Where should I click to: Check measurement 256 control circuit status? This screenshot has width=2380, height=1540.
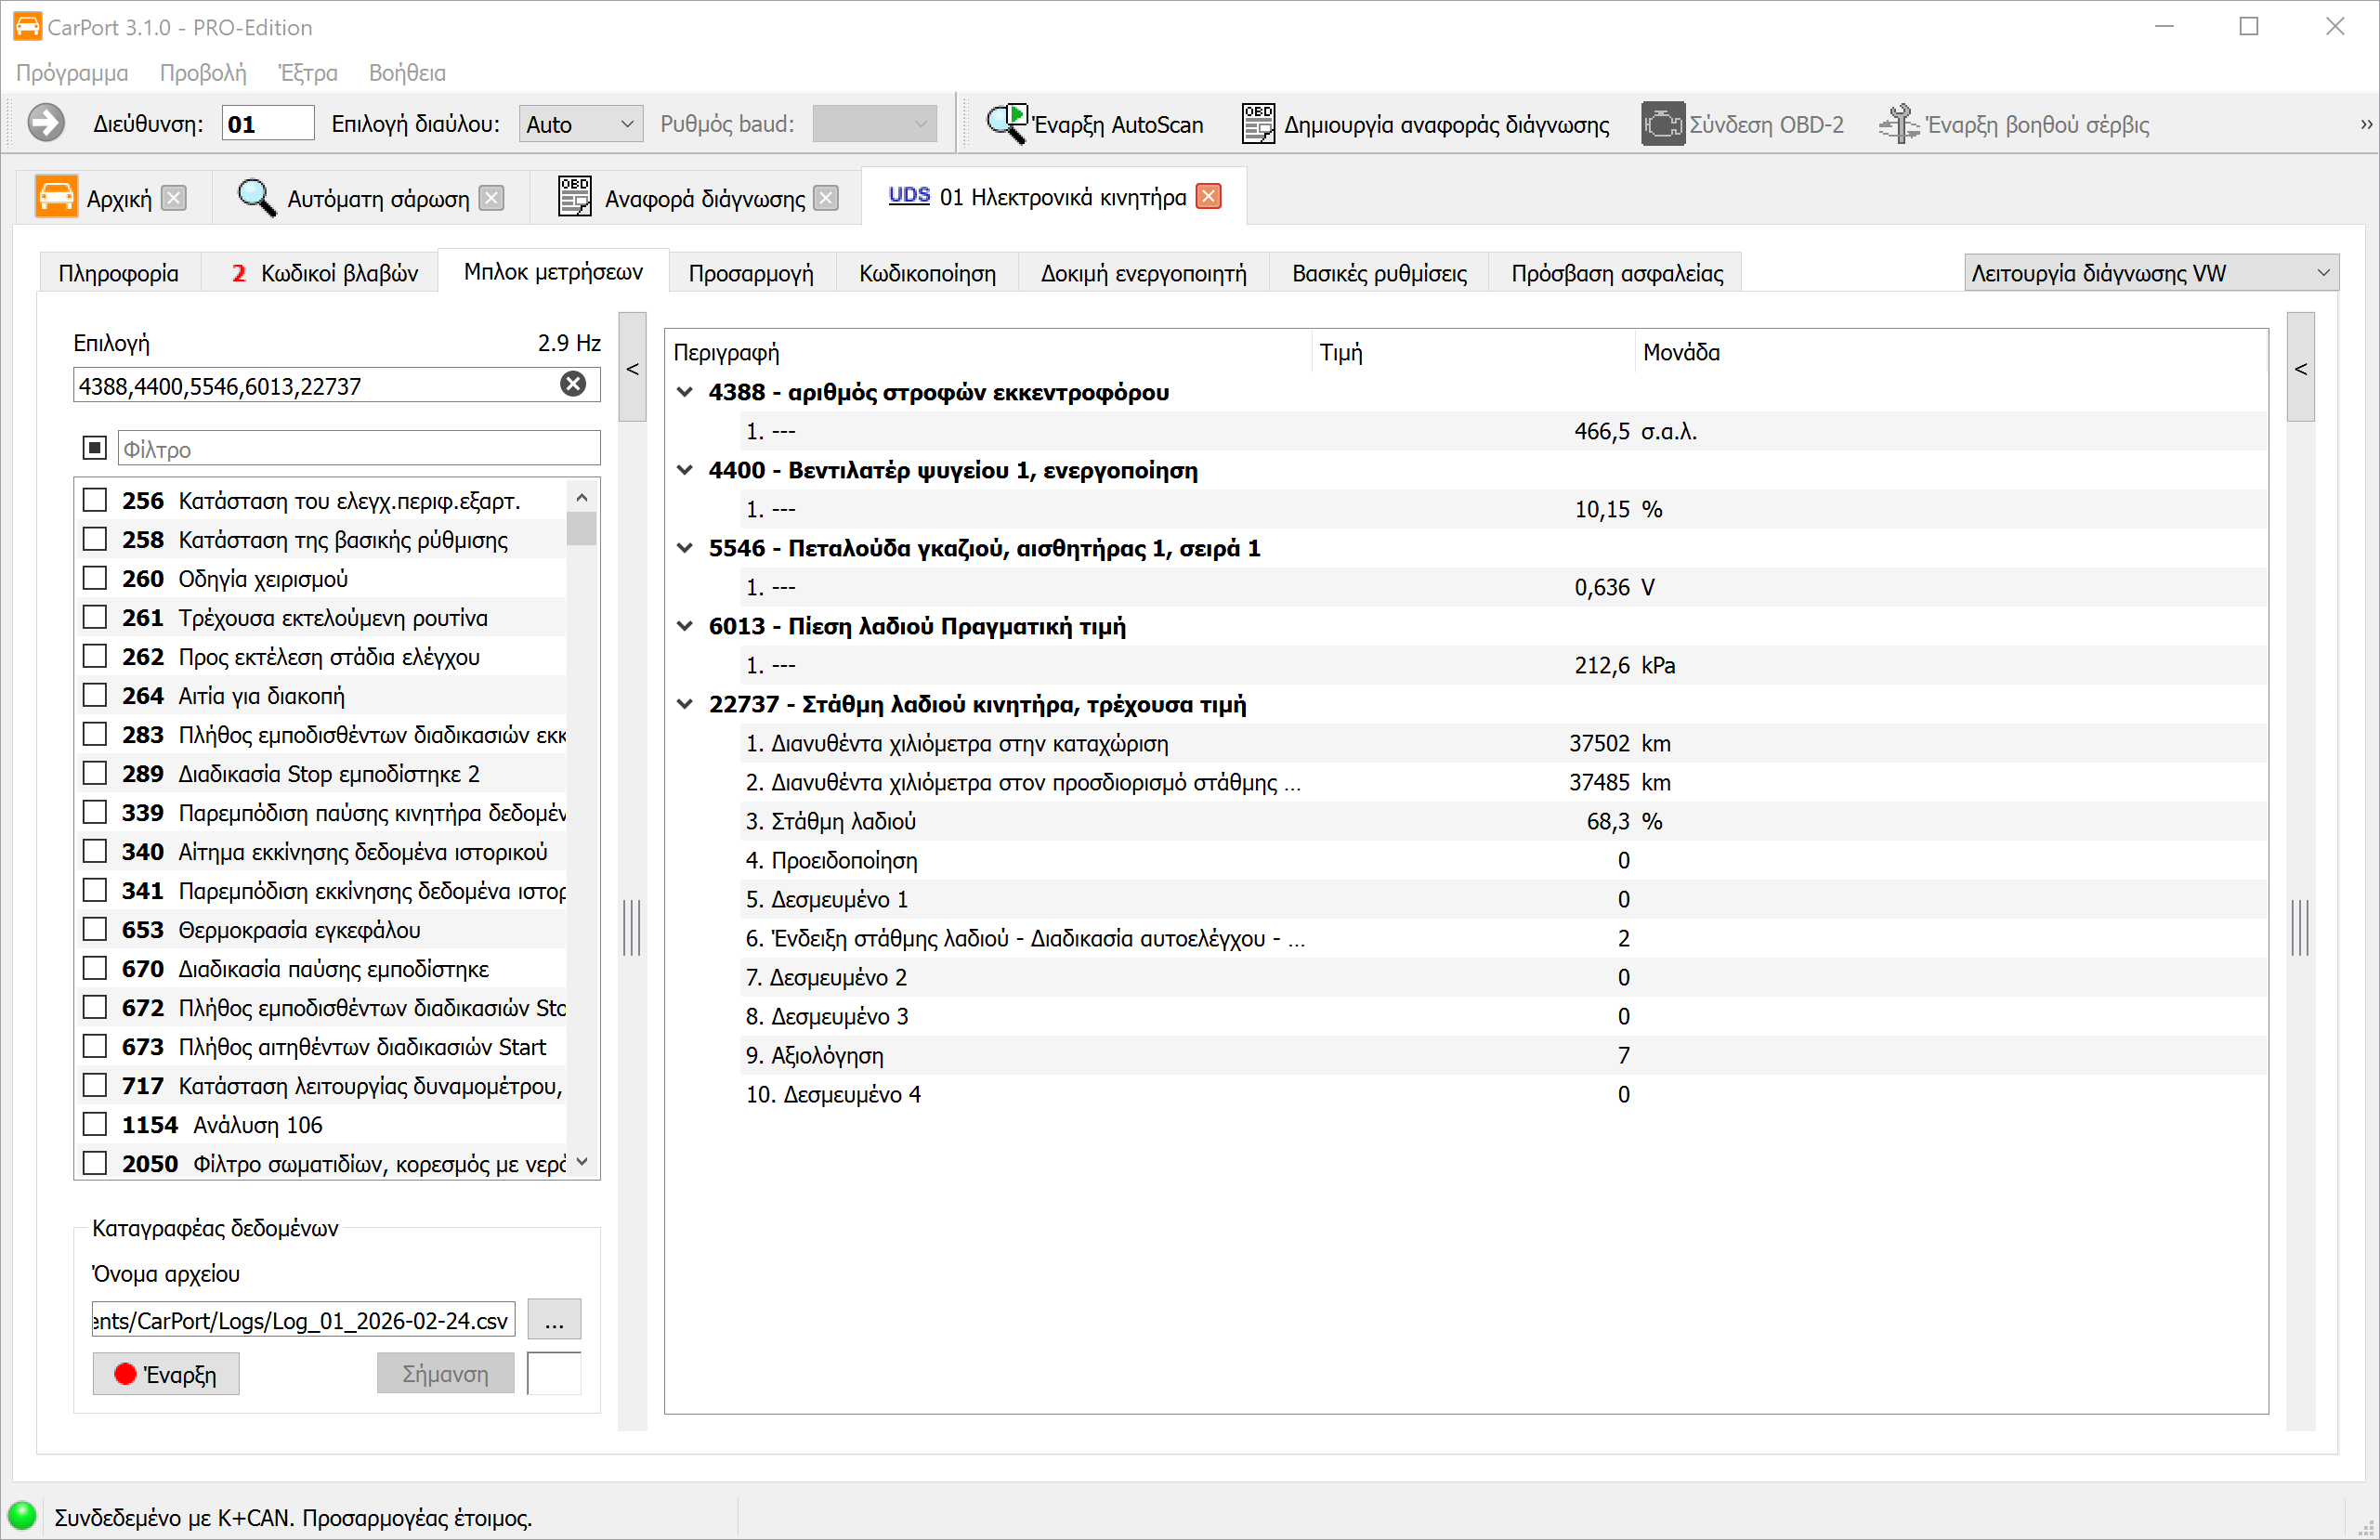pyautogui.click(x=95, y=500)
